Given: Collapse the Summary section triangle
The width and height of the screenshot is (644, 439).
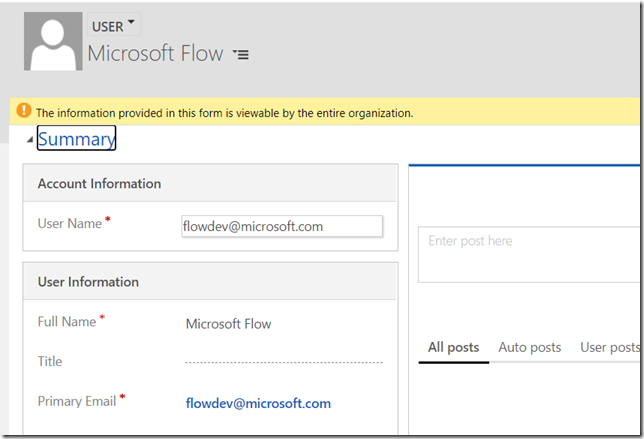Looking at the screenshot, I should (30, 140).
